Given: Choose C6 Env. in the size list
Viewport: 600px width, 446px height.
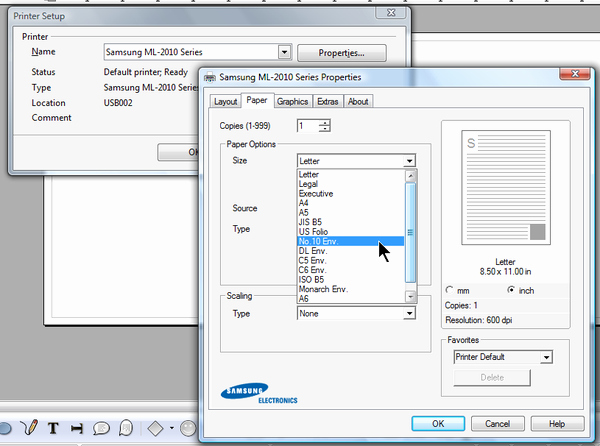Looking at the screenshot, I should click(351, 270).
